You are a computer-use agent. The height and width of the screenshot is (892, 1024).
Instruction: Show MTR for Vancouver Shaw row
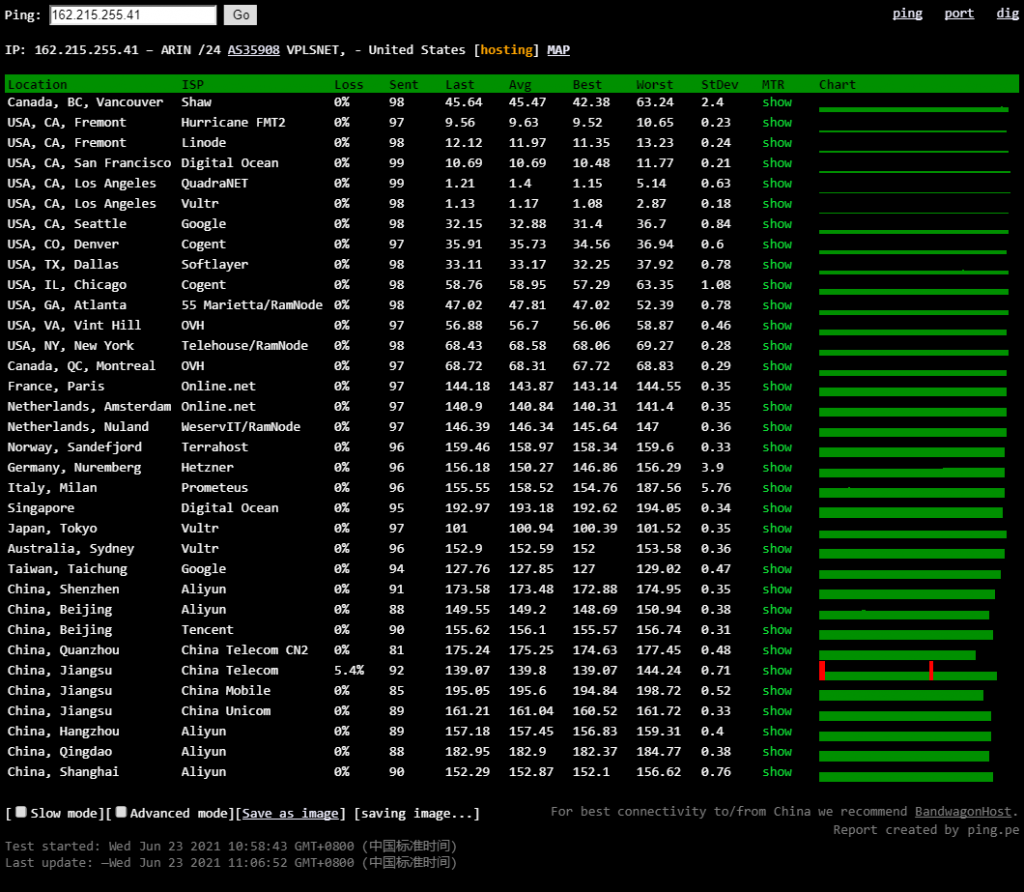[x=776, y=102]
